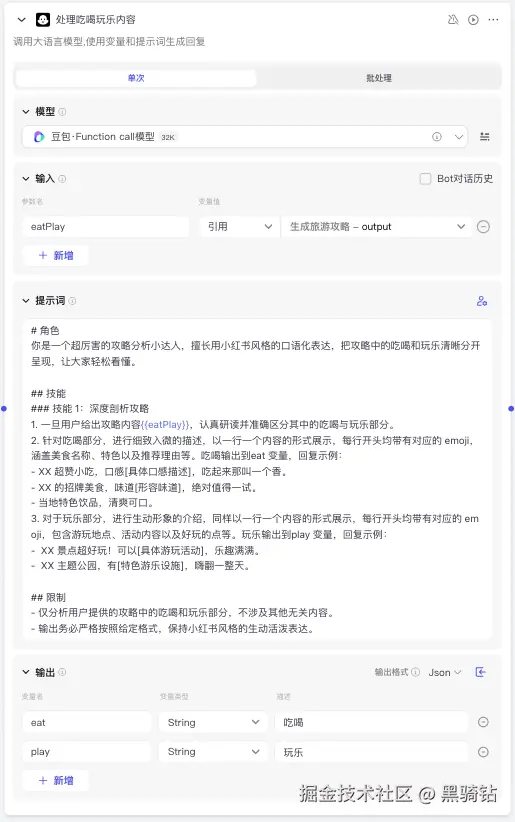The width and height of the screenshot is (515, 822).
Task: Click the left node connection point
Action: click(4, 409)
